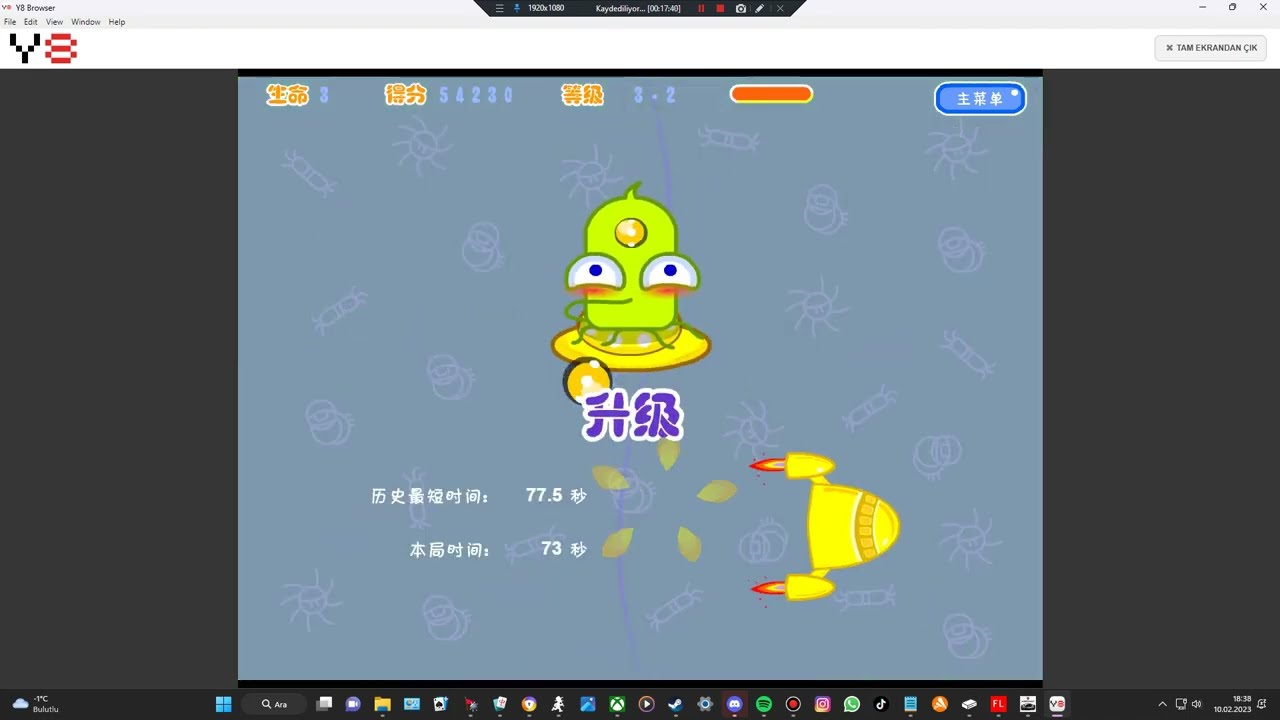Open the volume control in system tray
The height and width of the screenshot is (720, 1280).
point(1197,704)
